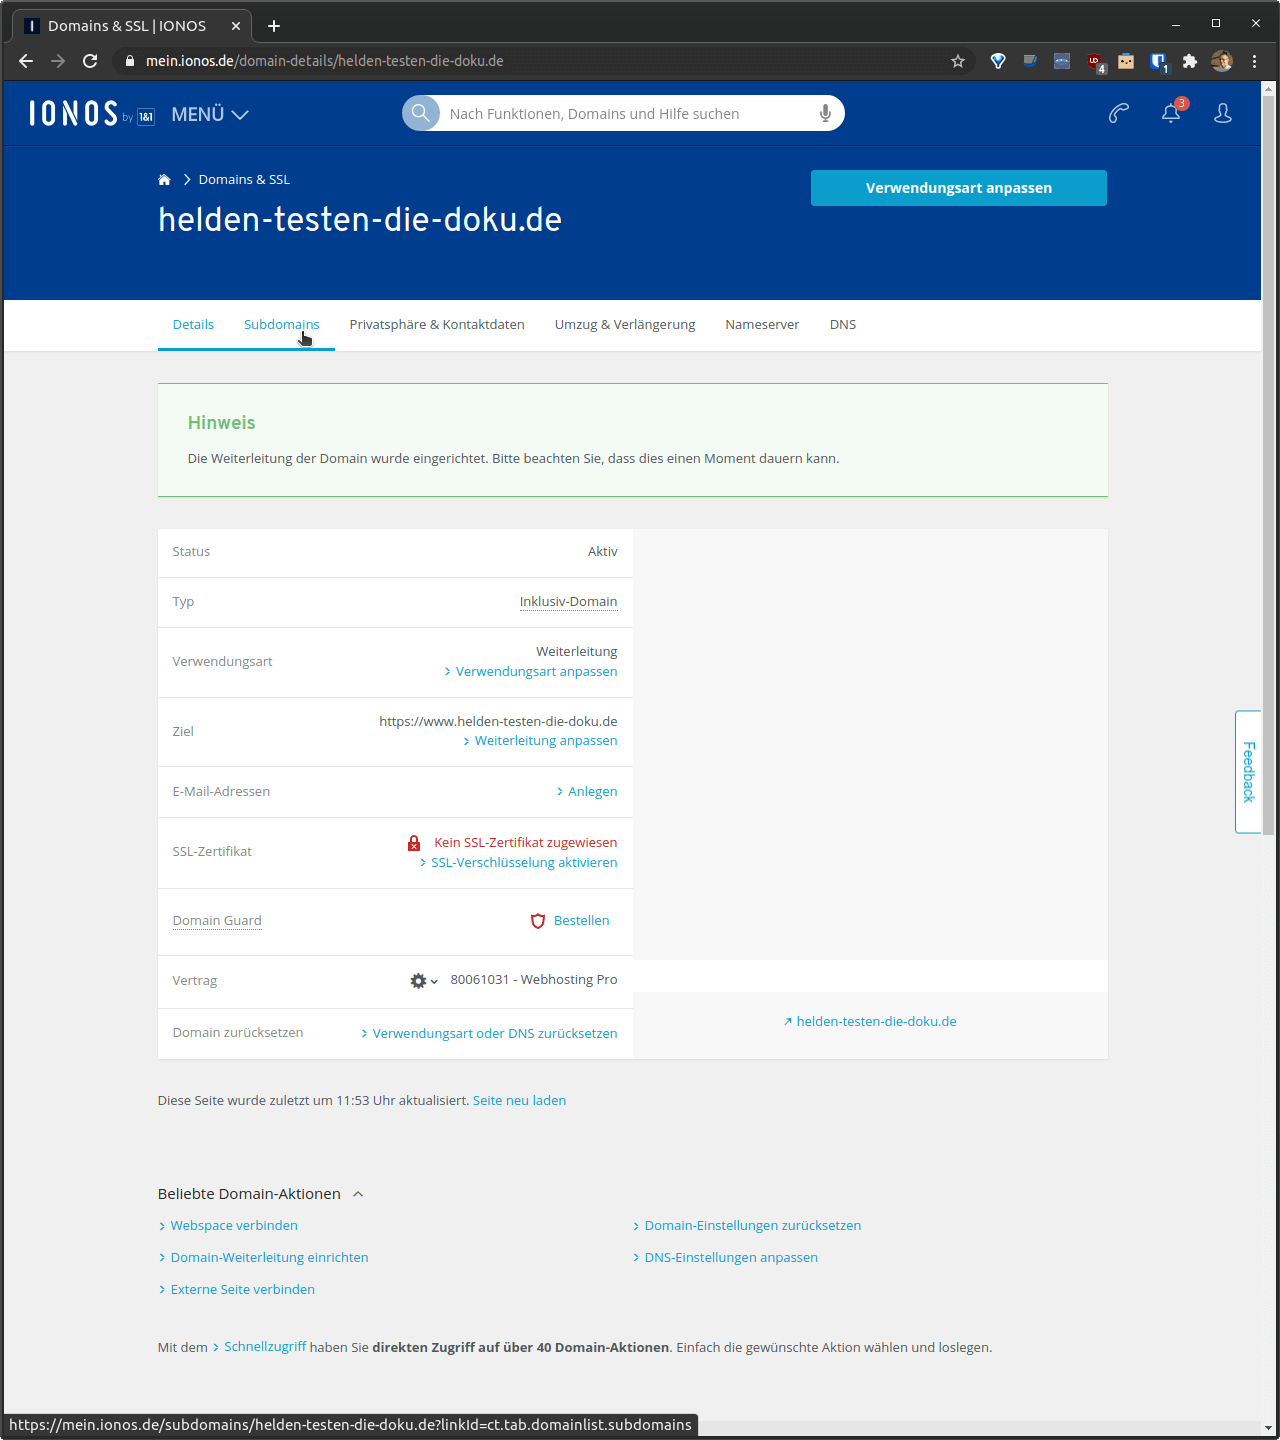Click the search magnifier icon
Screen dimensions: 1280x1440
(x=421, y=113)
